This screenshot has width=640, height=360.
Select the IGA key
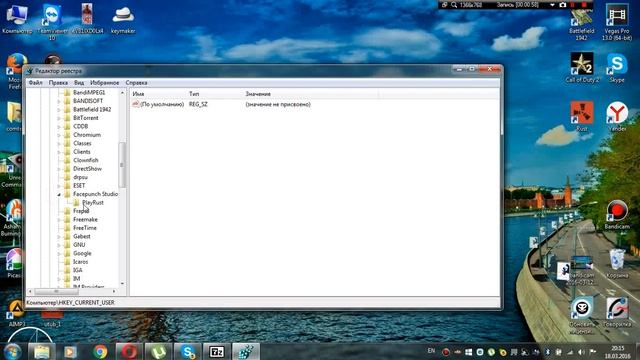[x=78, y=270]
